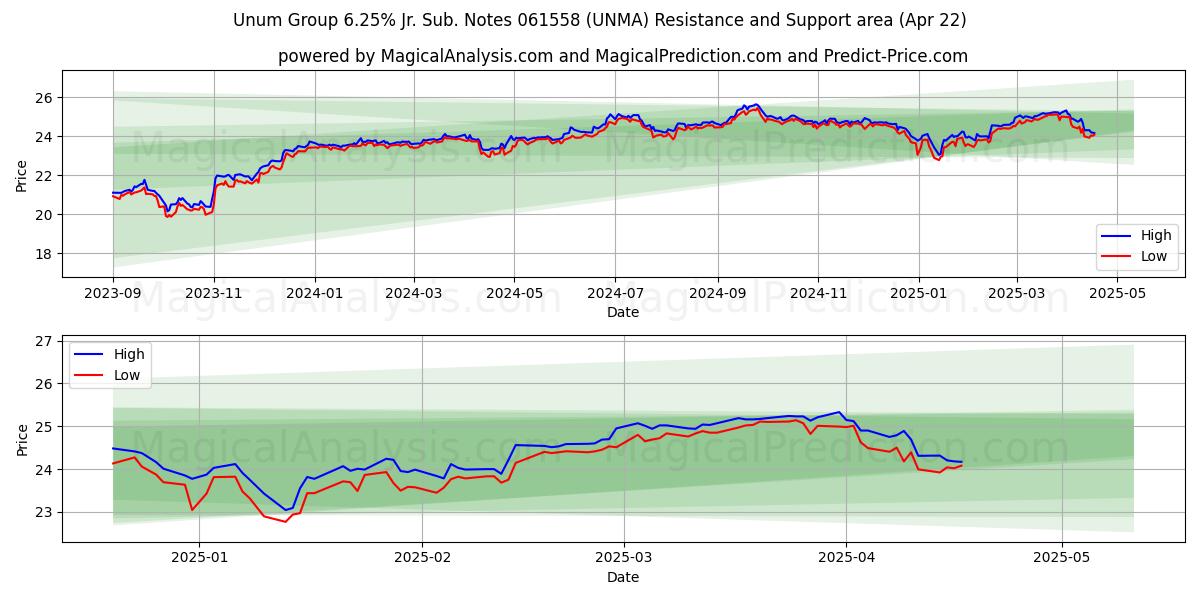
Task: Click the '2024-05' x-axis label in top chart
Action: (x=515, y=293)
